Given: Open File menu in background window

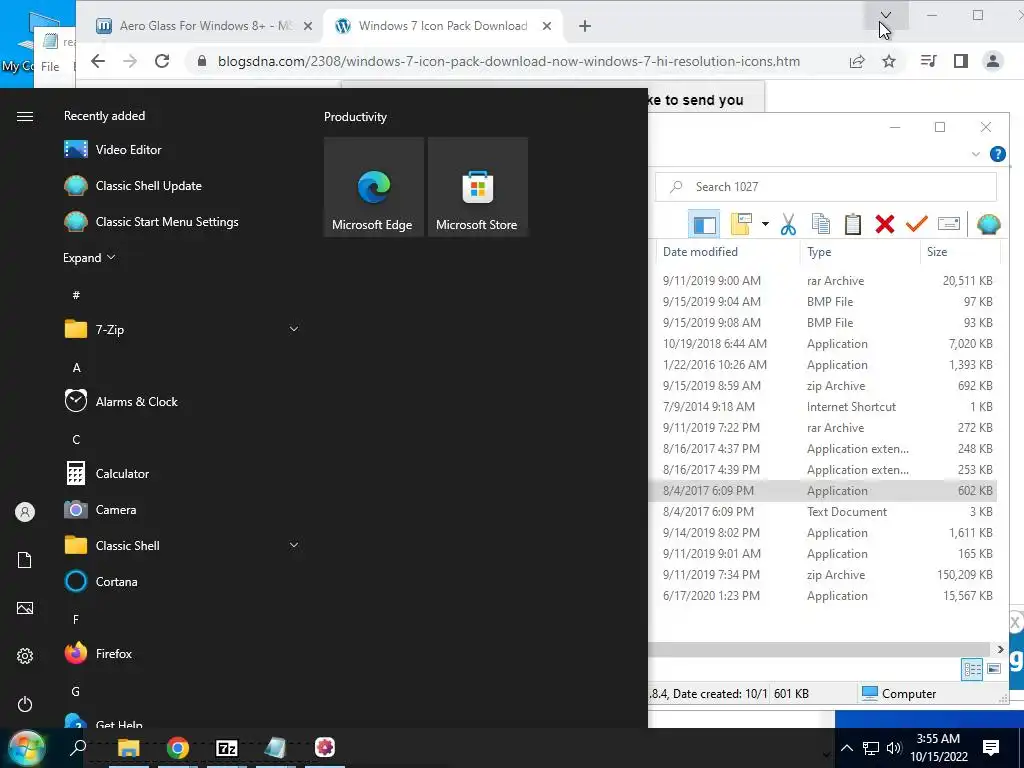Looking at the screenshot, I should [50, 67].
